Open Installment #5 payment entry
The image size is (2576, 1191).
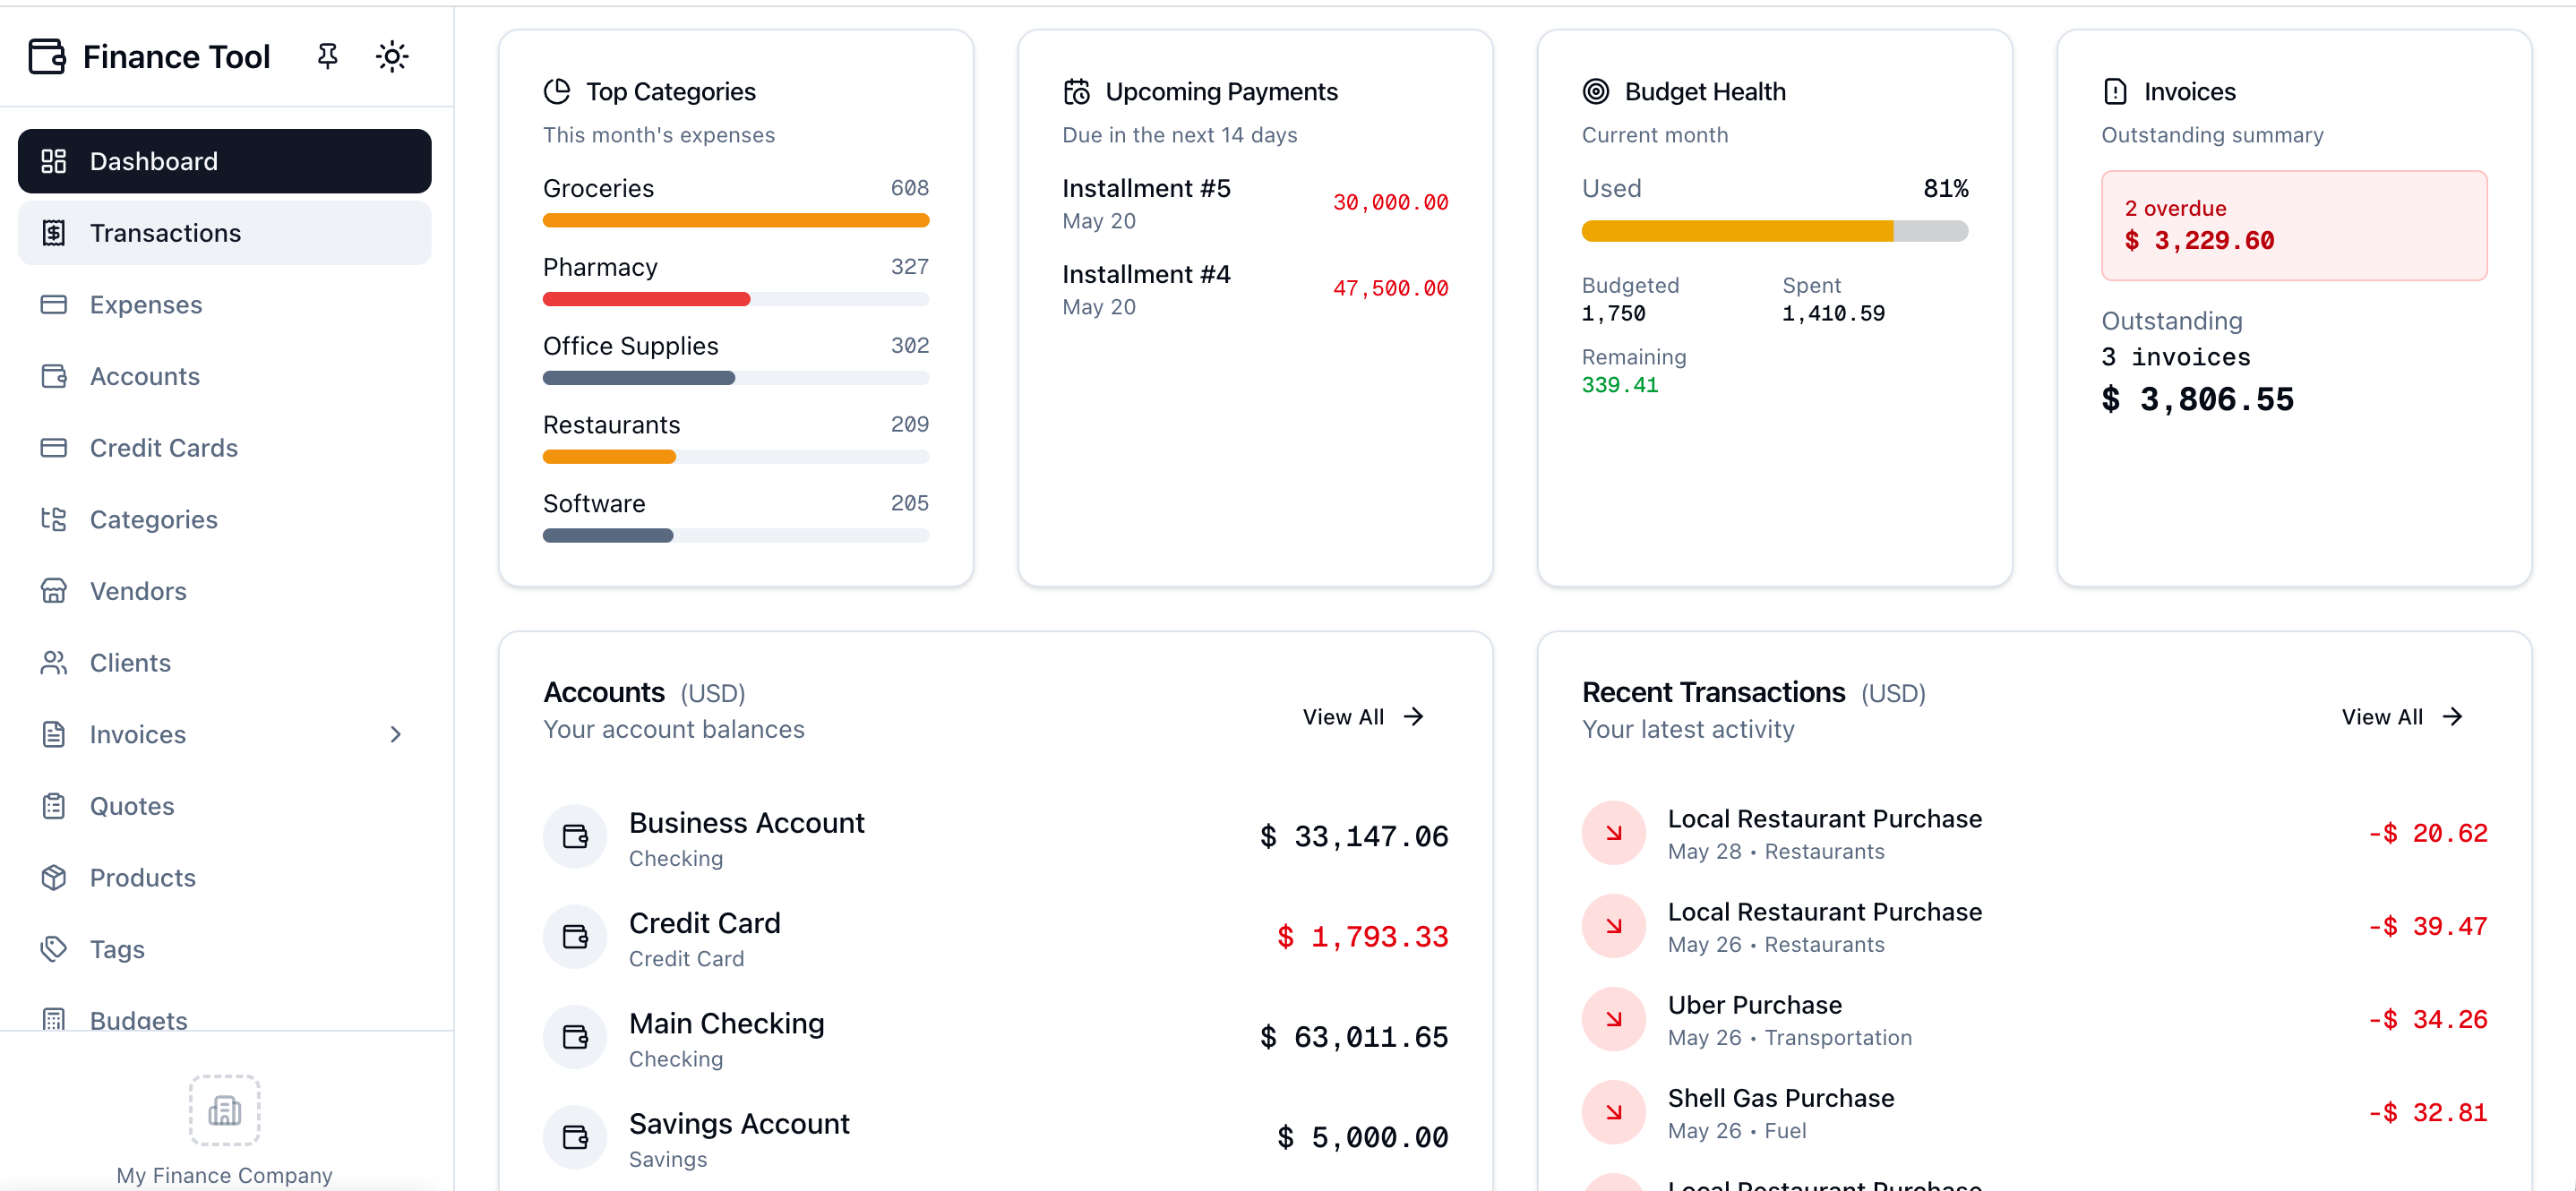pyautogui.click(x=1255, y=203)
